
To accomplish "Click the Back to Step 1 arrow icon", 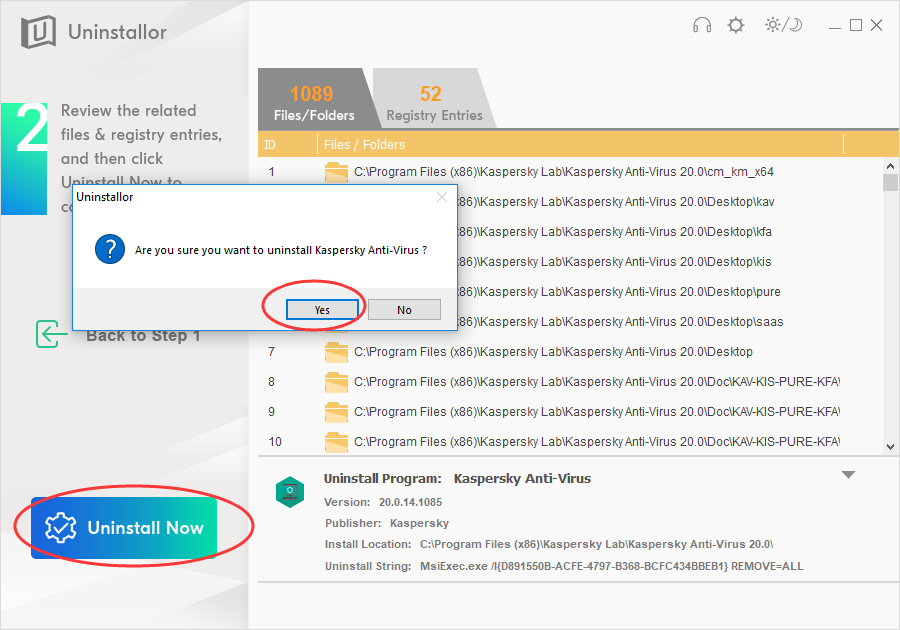I will click(51, 334).
